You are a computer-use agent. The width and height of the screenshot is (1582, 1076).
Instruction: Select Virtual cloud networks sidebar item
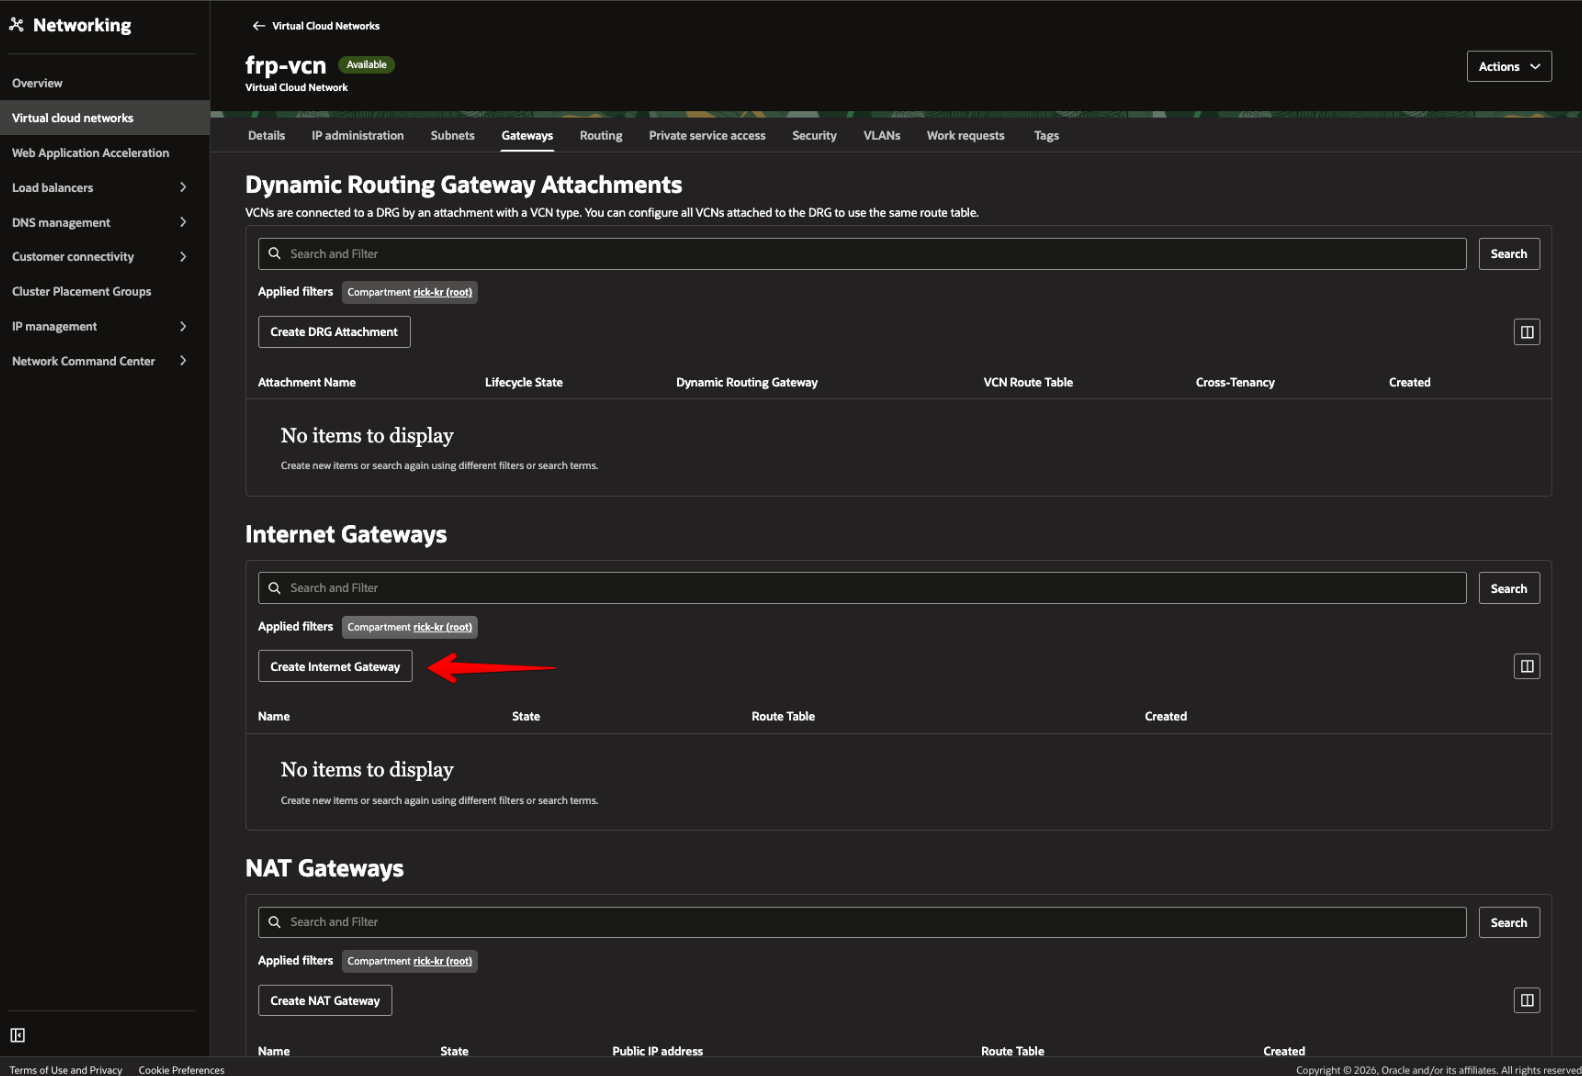105,118
